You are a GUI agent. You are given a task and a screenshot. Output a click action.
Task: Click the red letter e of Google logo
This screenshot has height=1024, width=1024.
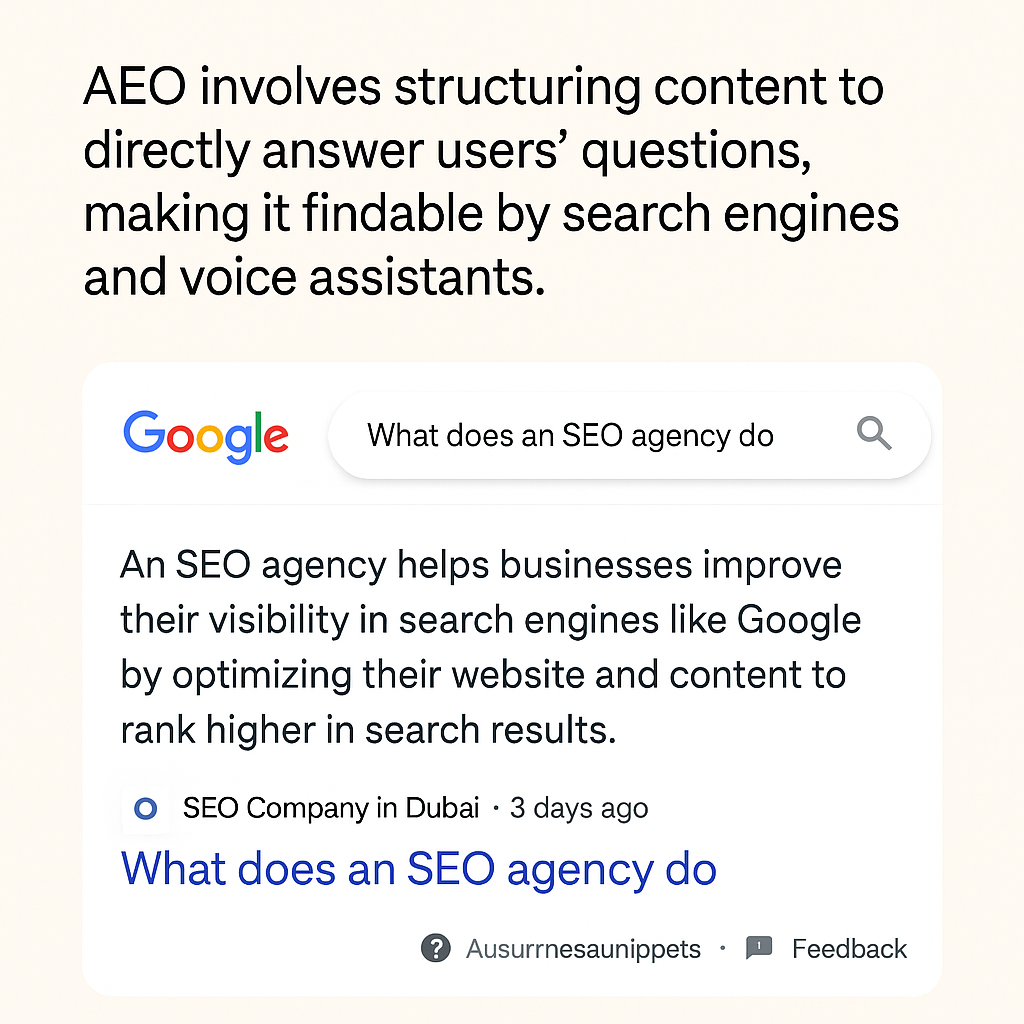[x=276, y=437]
